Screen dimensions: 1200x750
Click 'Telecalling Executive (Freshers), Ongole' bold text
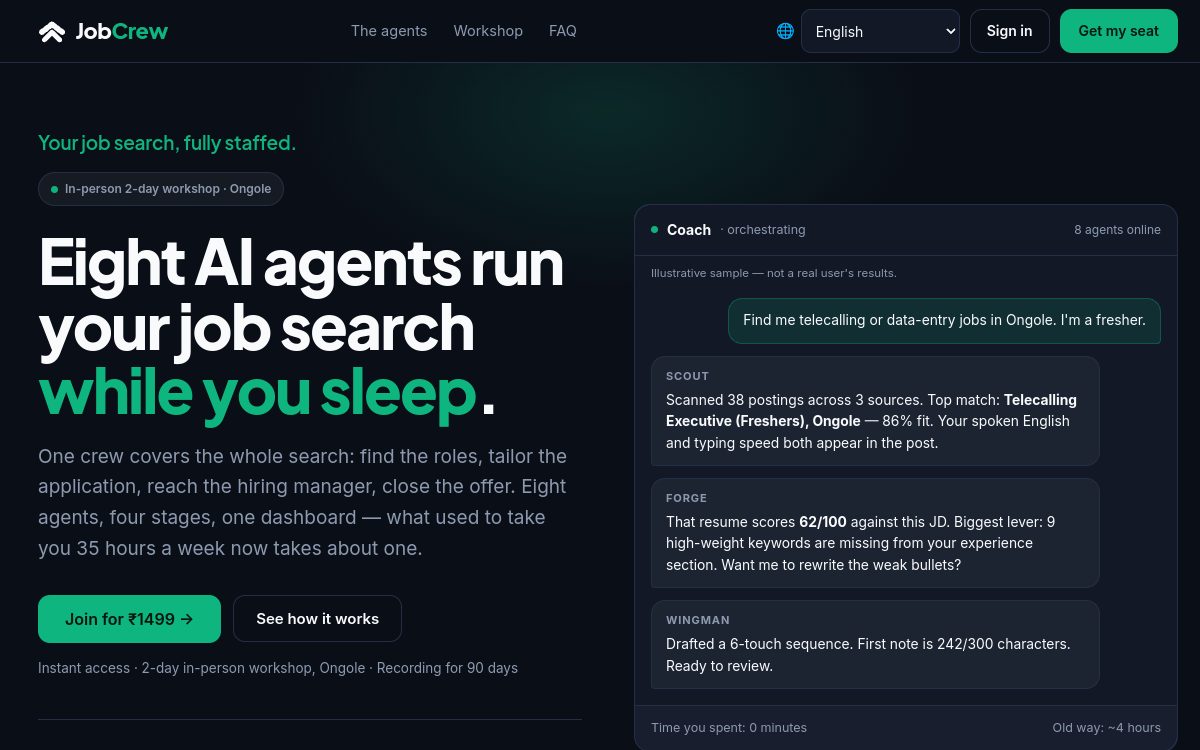871,410
